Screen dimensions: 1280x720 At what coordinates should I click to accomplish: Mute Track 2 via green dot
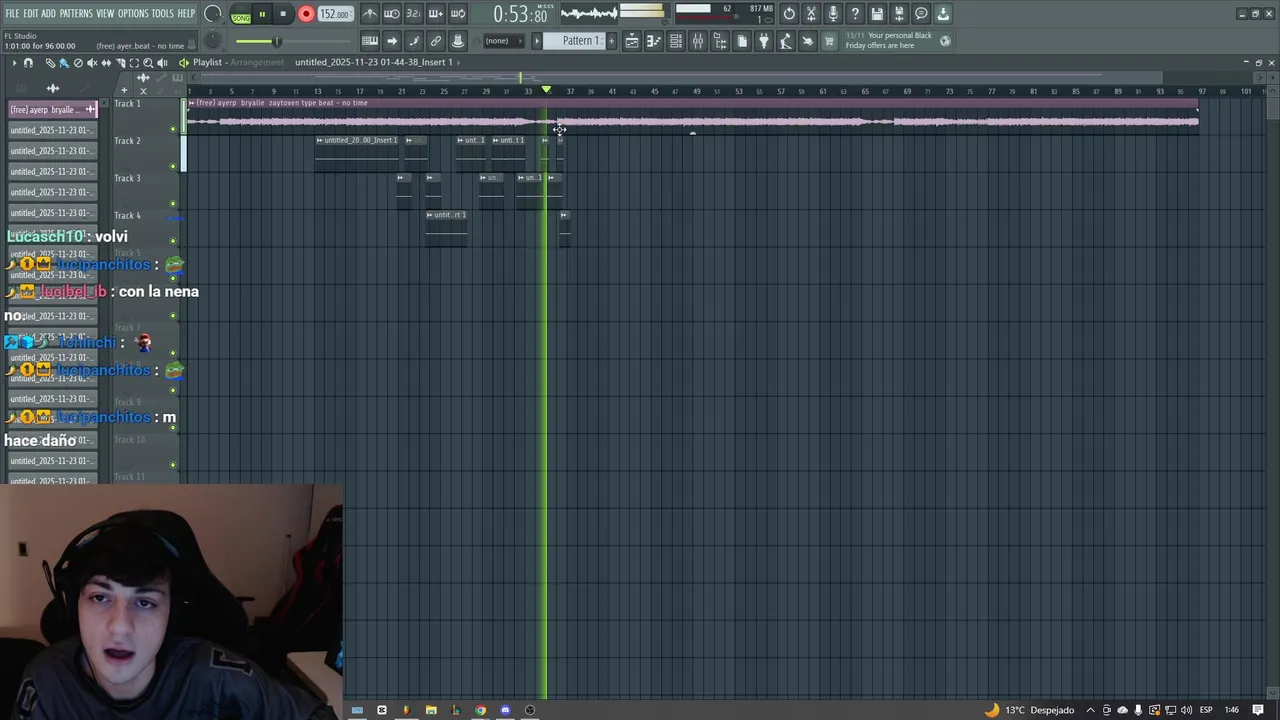click(x=173, y=166)
